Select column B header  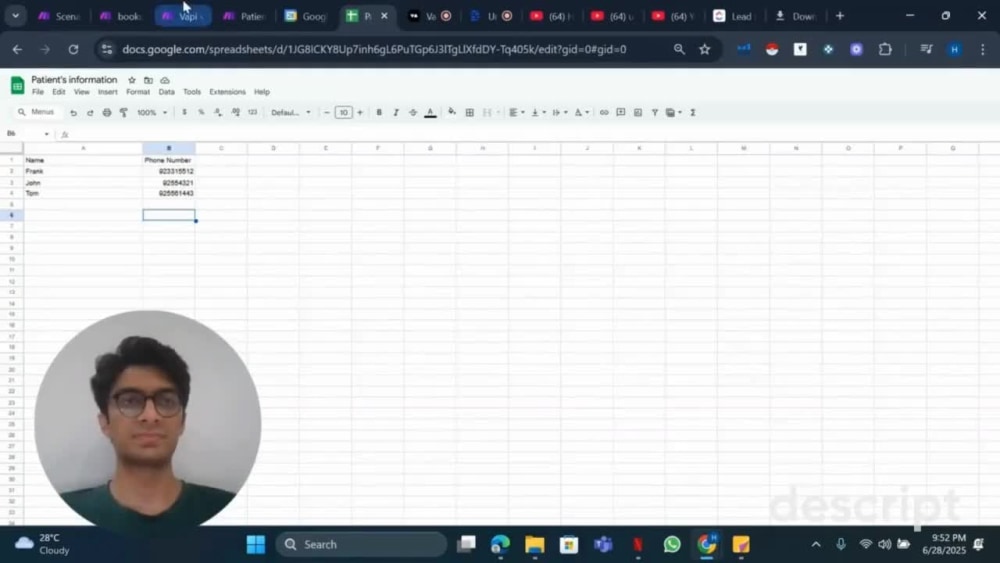click(x=169, y=148)
